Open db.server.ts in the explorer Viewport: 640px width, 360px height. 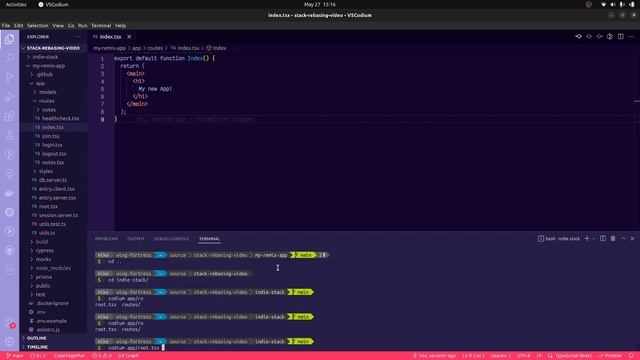click(x=53, y=180)
